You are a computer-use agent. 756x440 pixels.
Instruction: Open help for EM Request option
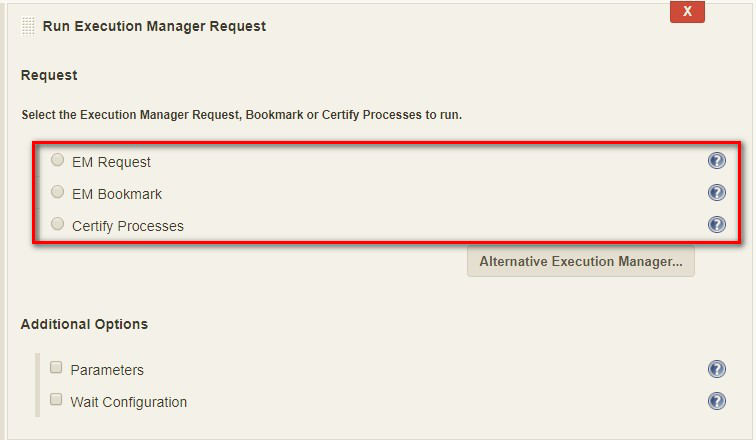(x=716, y=160)
